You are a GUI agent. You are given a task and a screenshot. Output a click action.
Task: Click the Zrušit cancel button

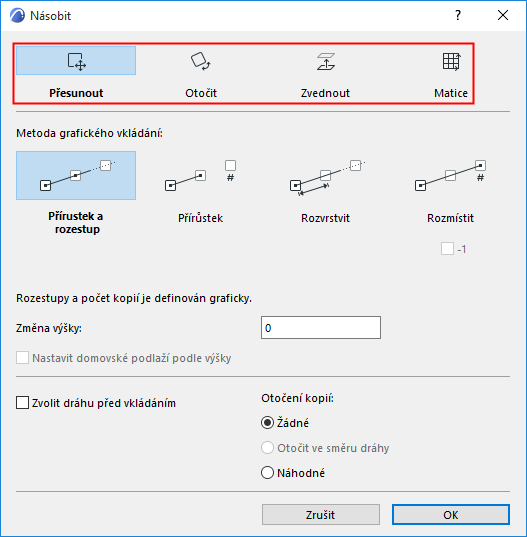pyautogui.click(x=321, y=514)
